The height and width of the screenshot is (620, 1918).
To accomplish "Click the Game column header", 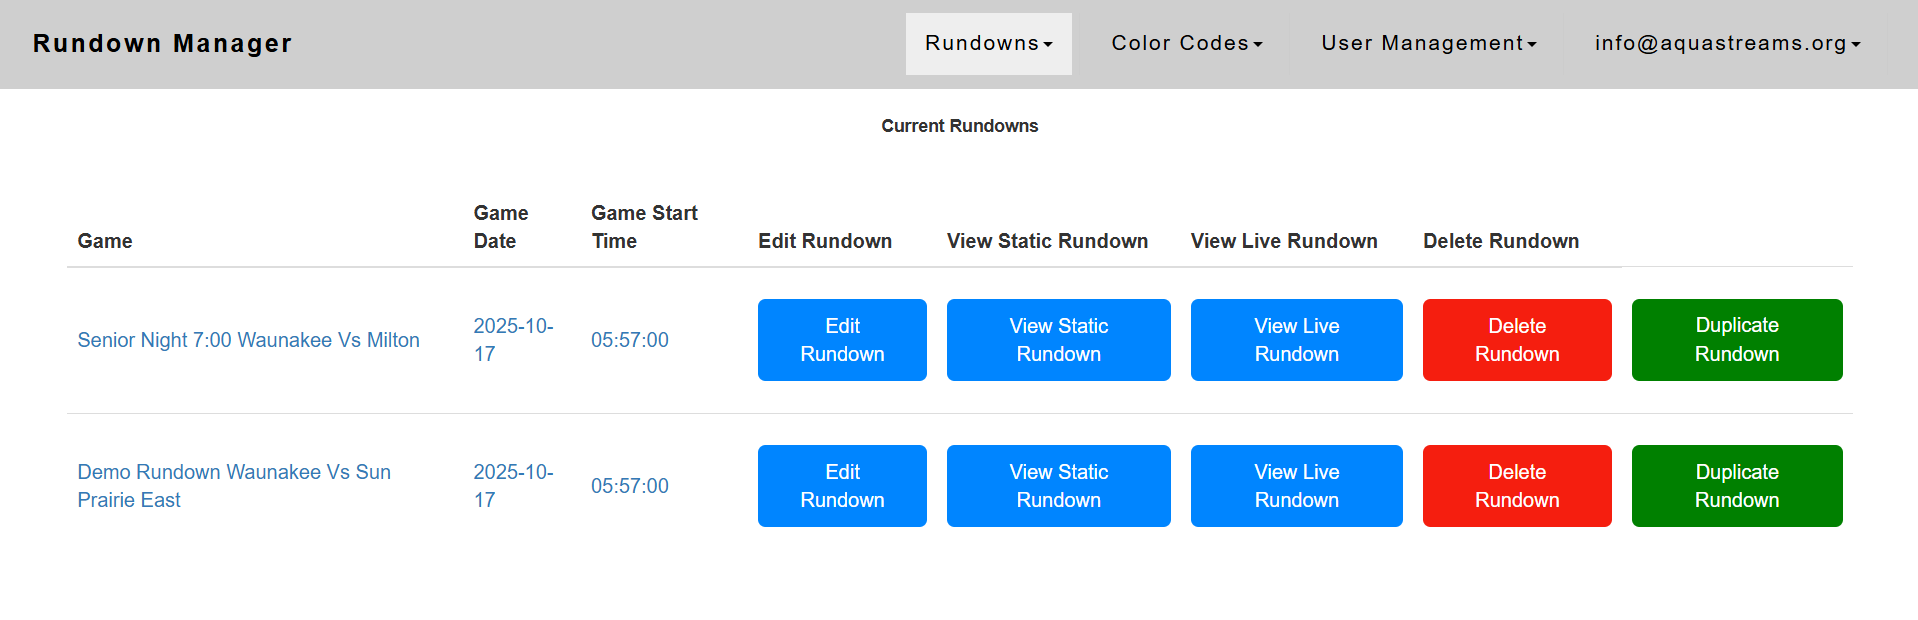I will [x=105, y=241].
